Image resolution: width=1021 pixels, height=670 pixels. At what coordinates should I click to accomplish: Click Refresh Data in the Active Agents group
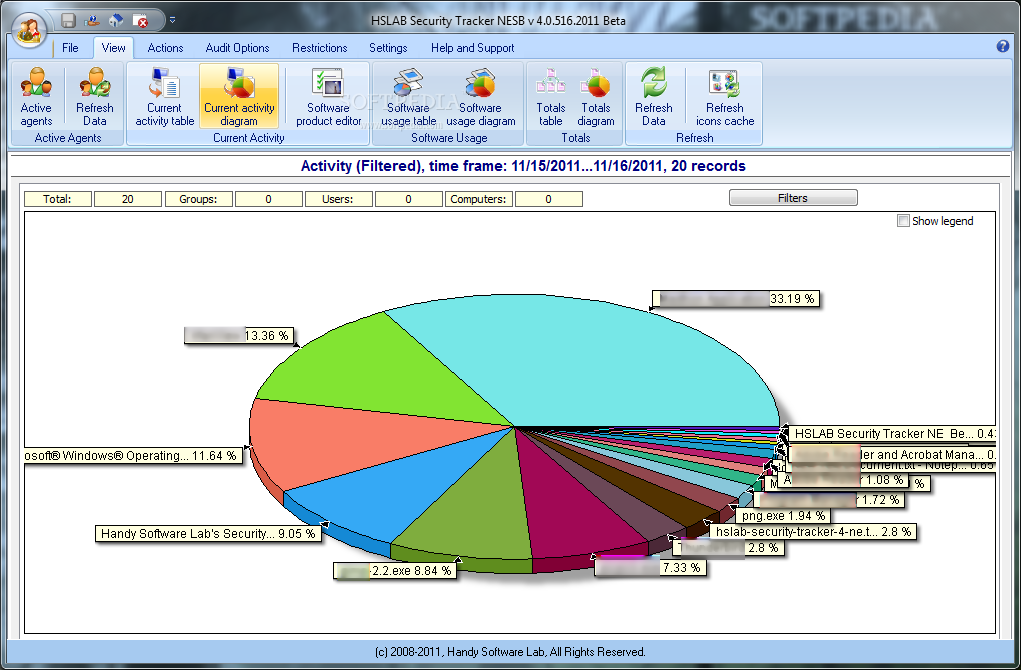94,96
